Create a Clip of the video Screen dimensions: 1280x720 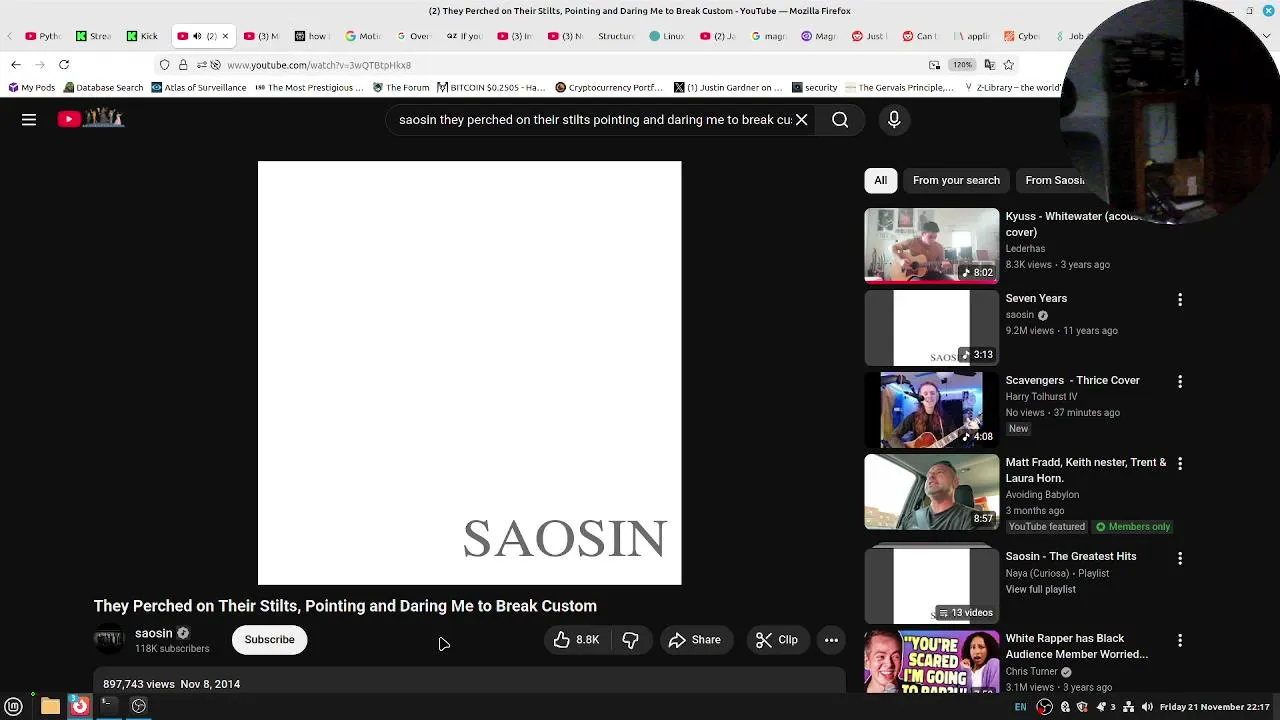[x=777, y=640]
